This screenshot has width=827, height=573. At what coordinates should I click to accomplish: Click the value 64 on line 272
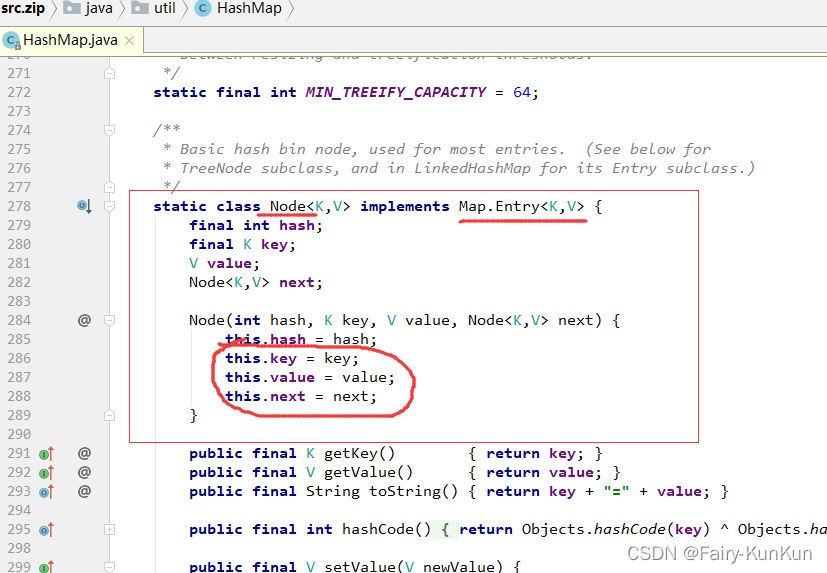[x=522, y=92]
